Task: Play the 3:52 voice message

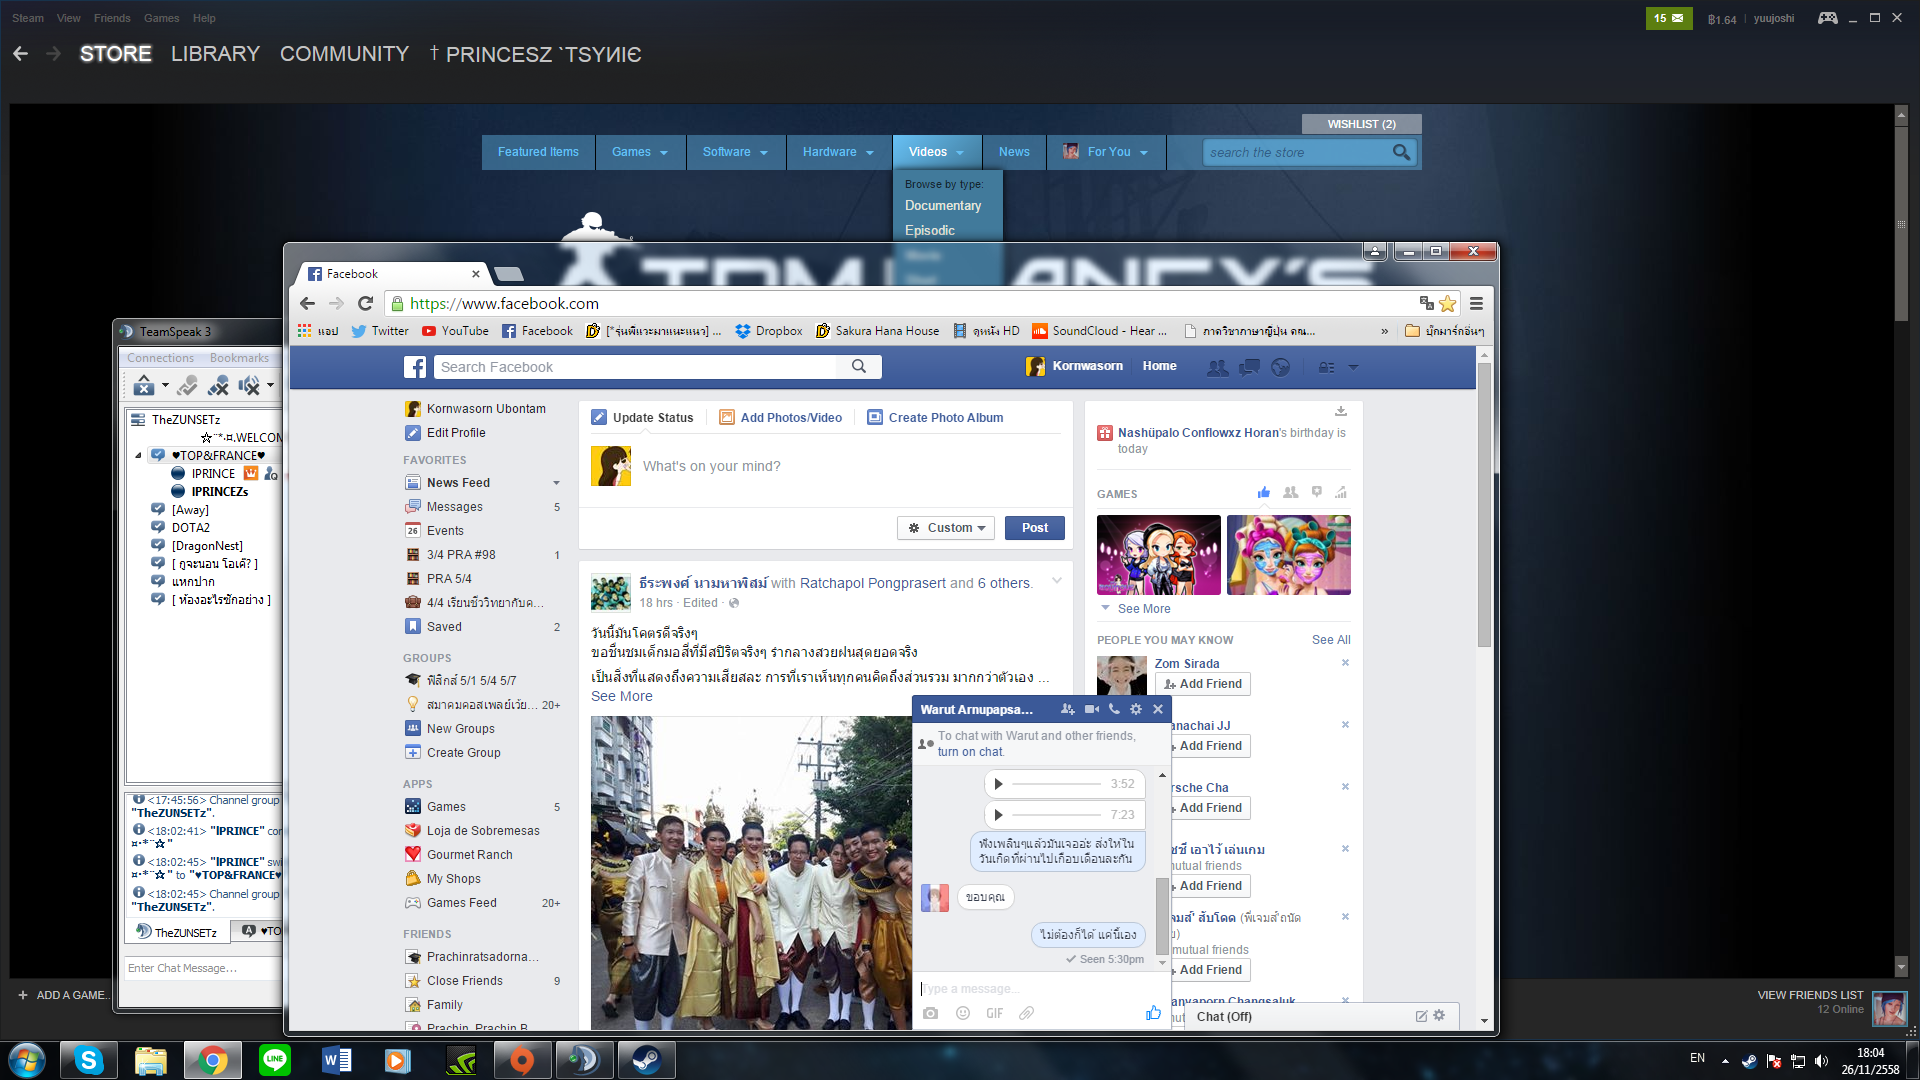Action: click(998, 784)
